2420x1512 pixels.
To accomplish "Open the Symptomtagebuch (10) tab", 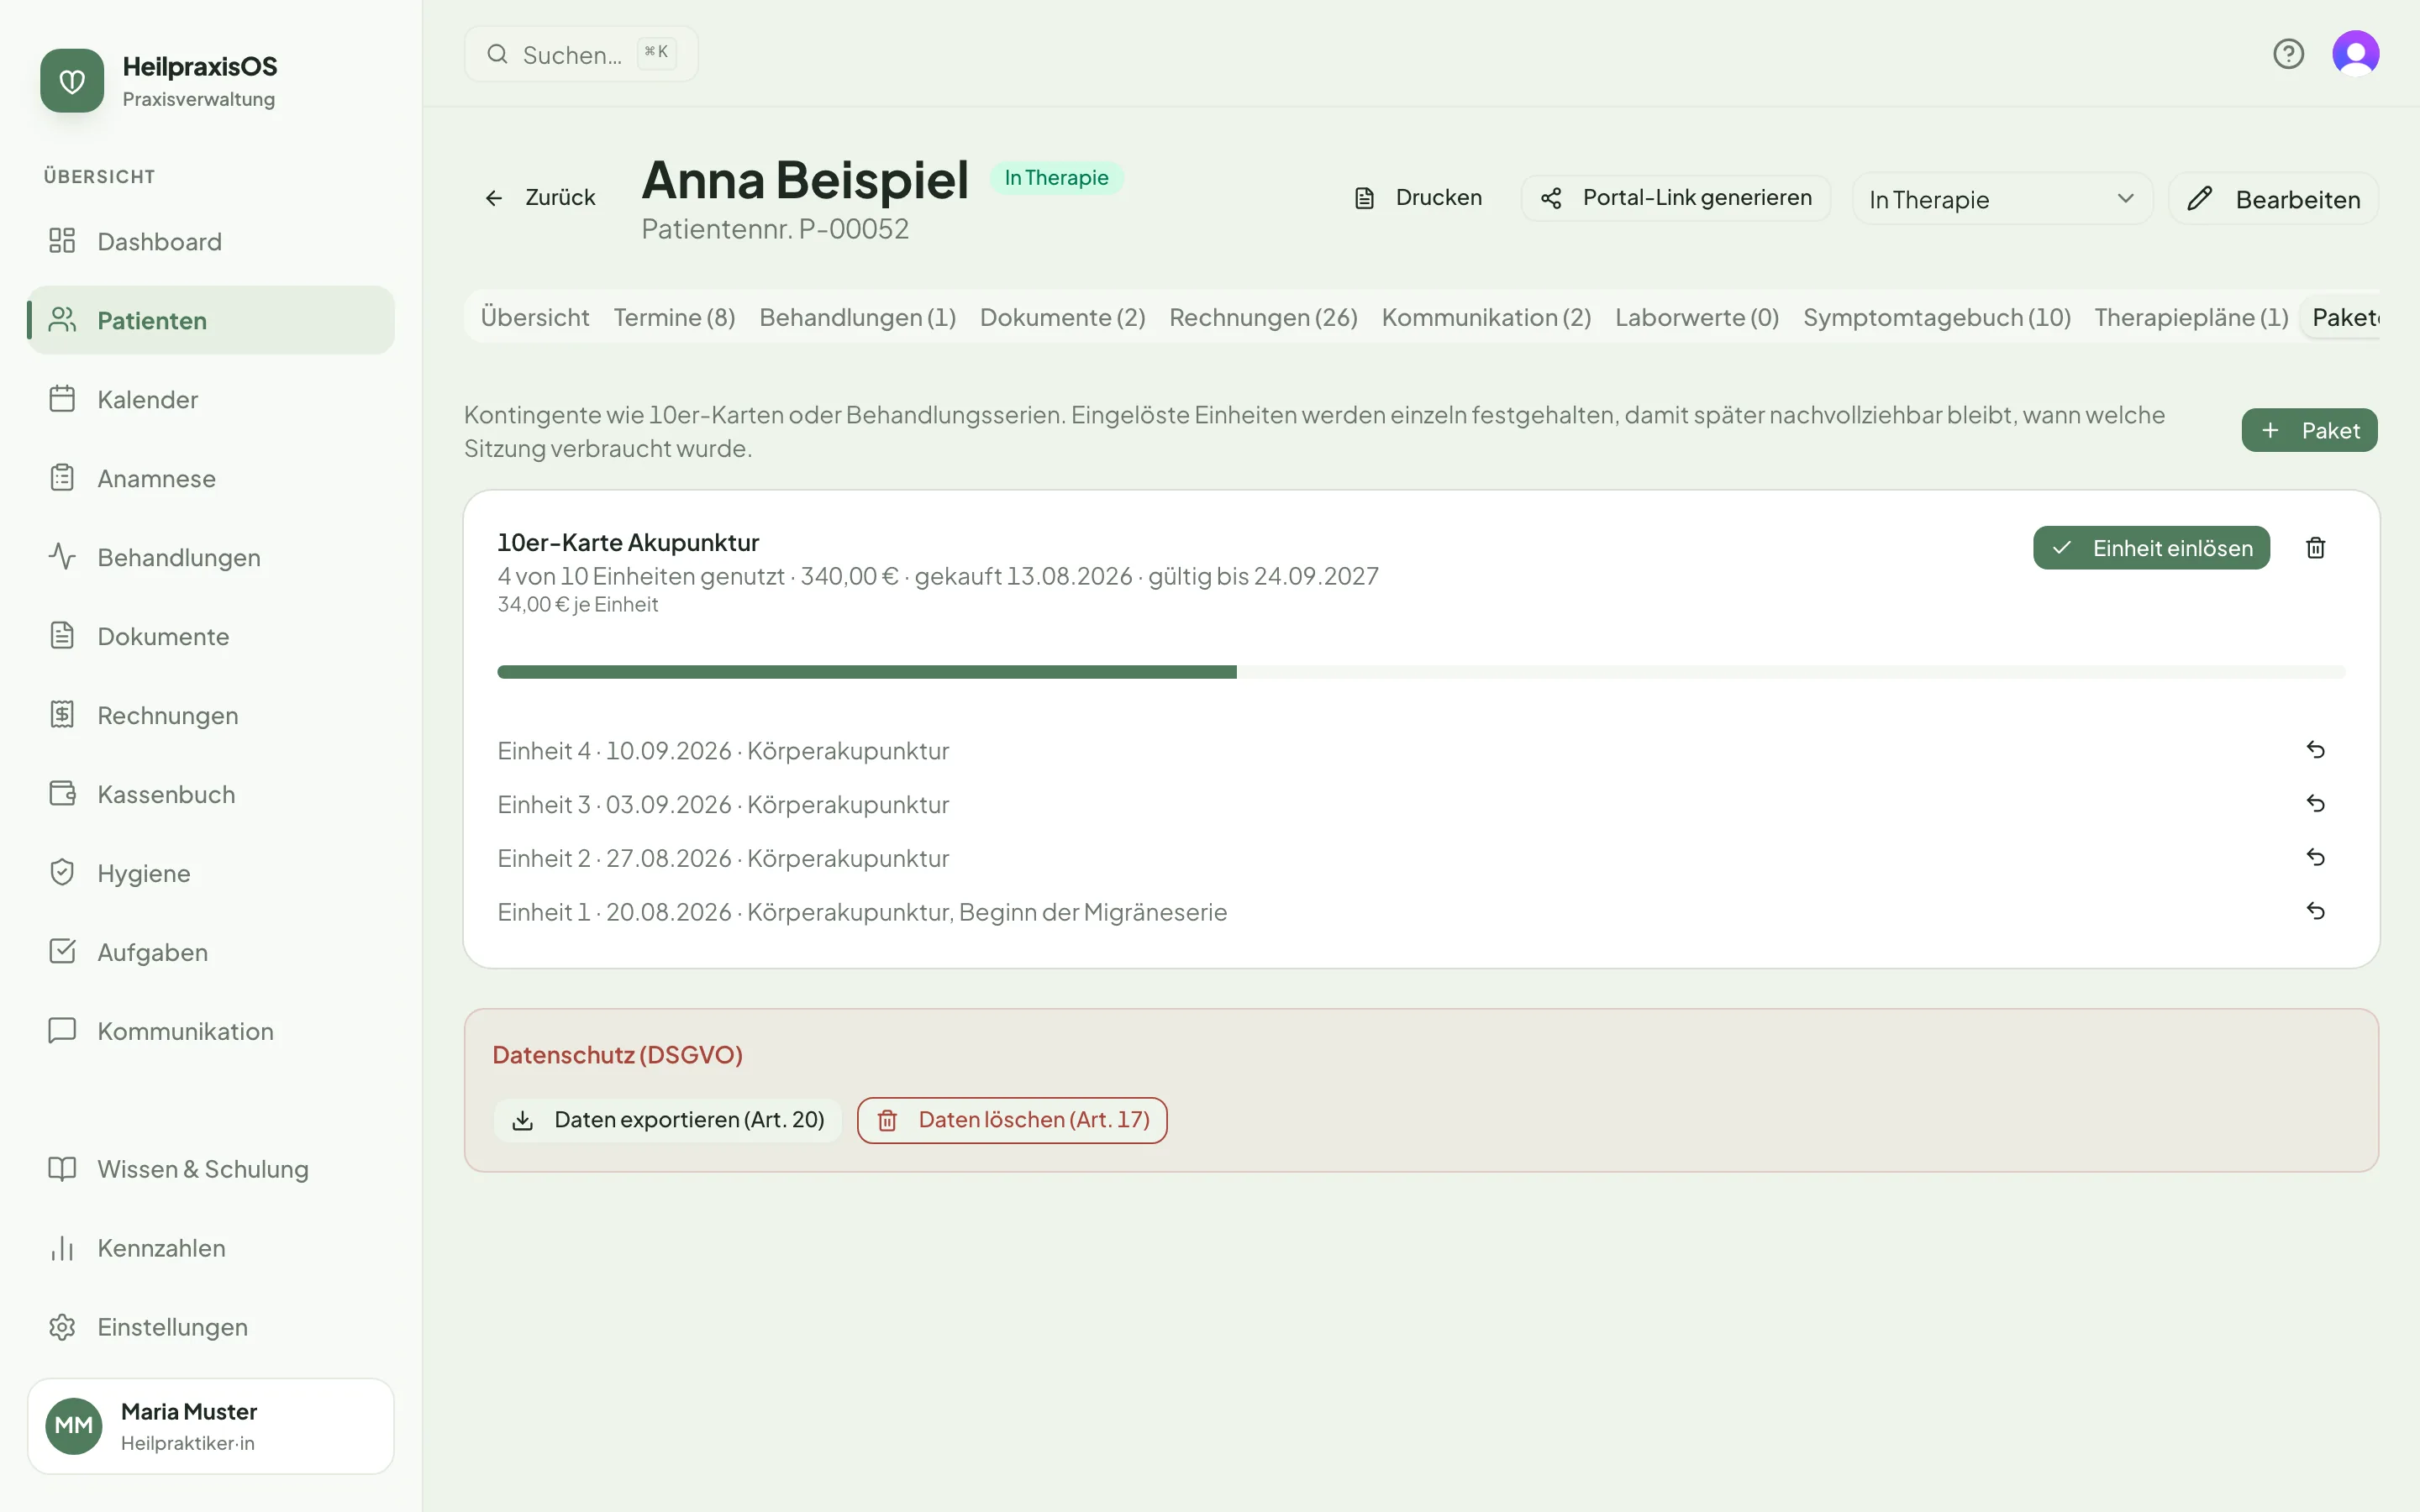I will [x=1936, y=318].
